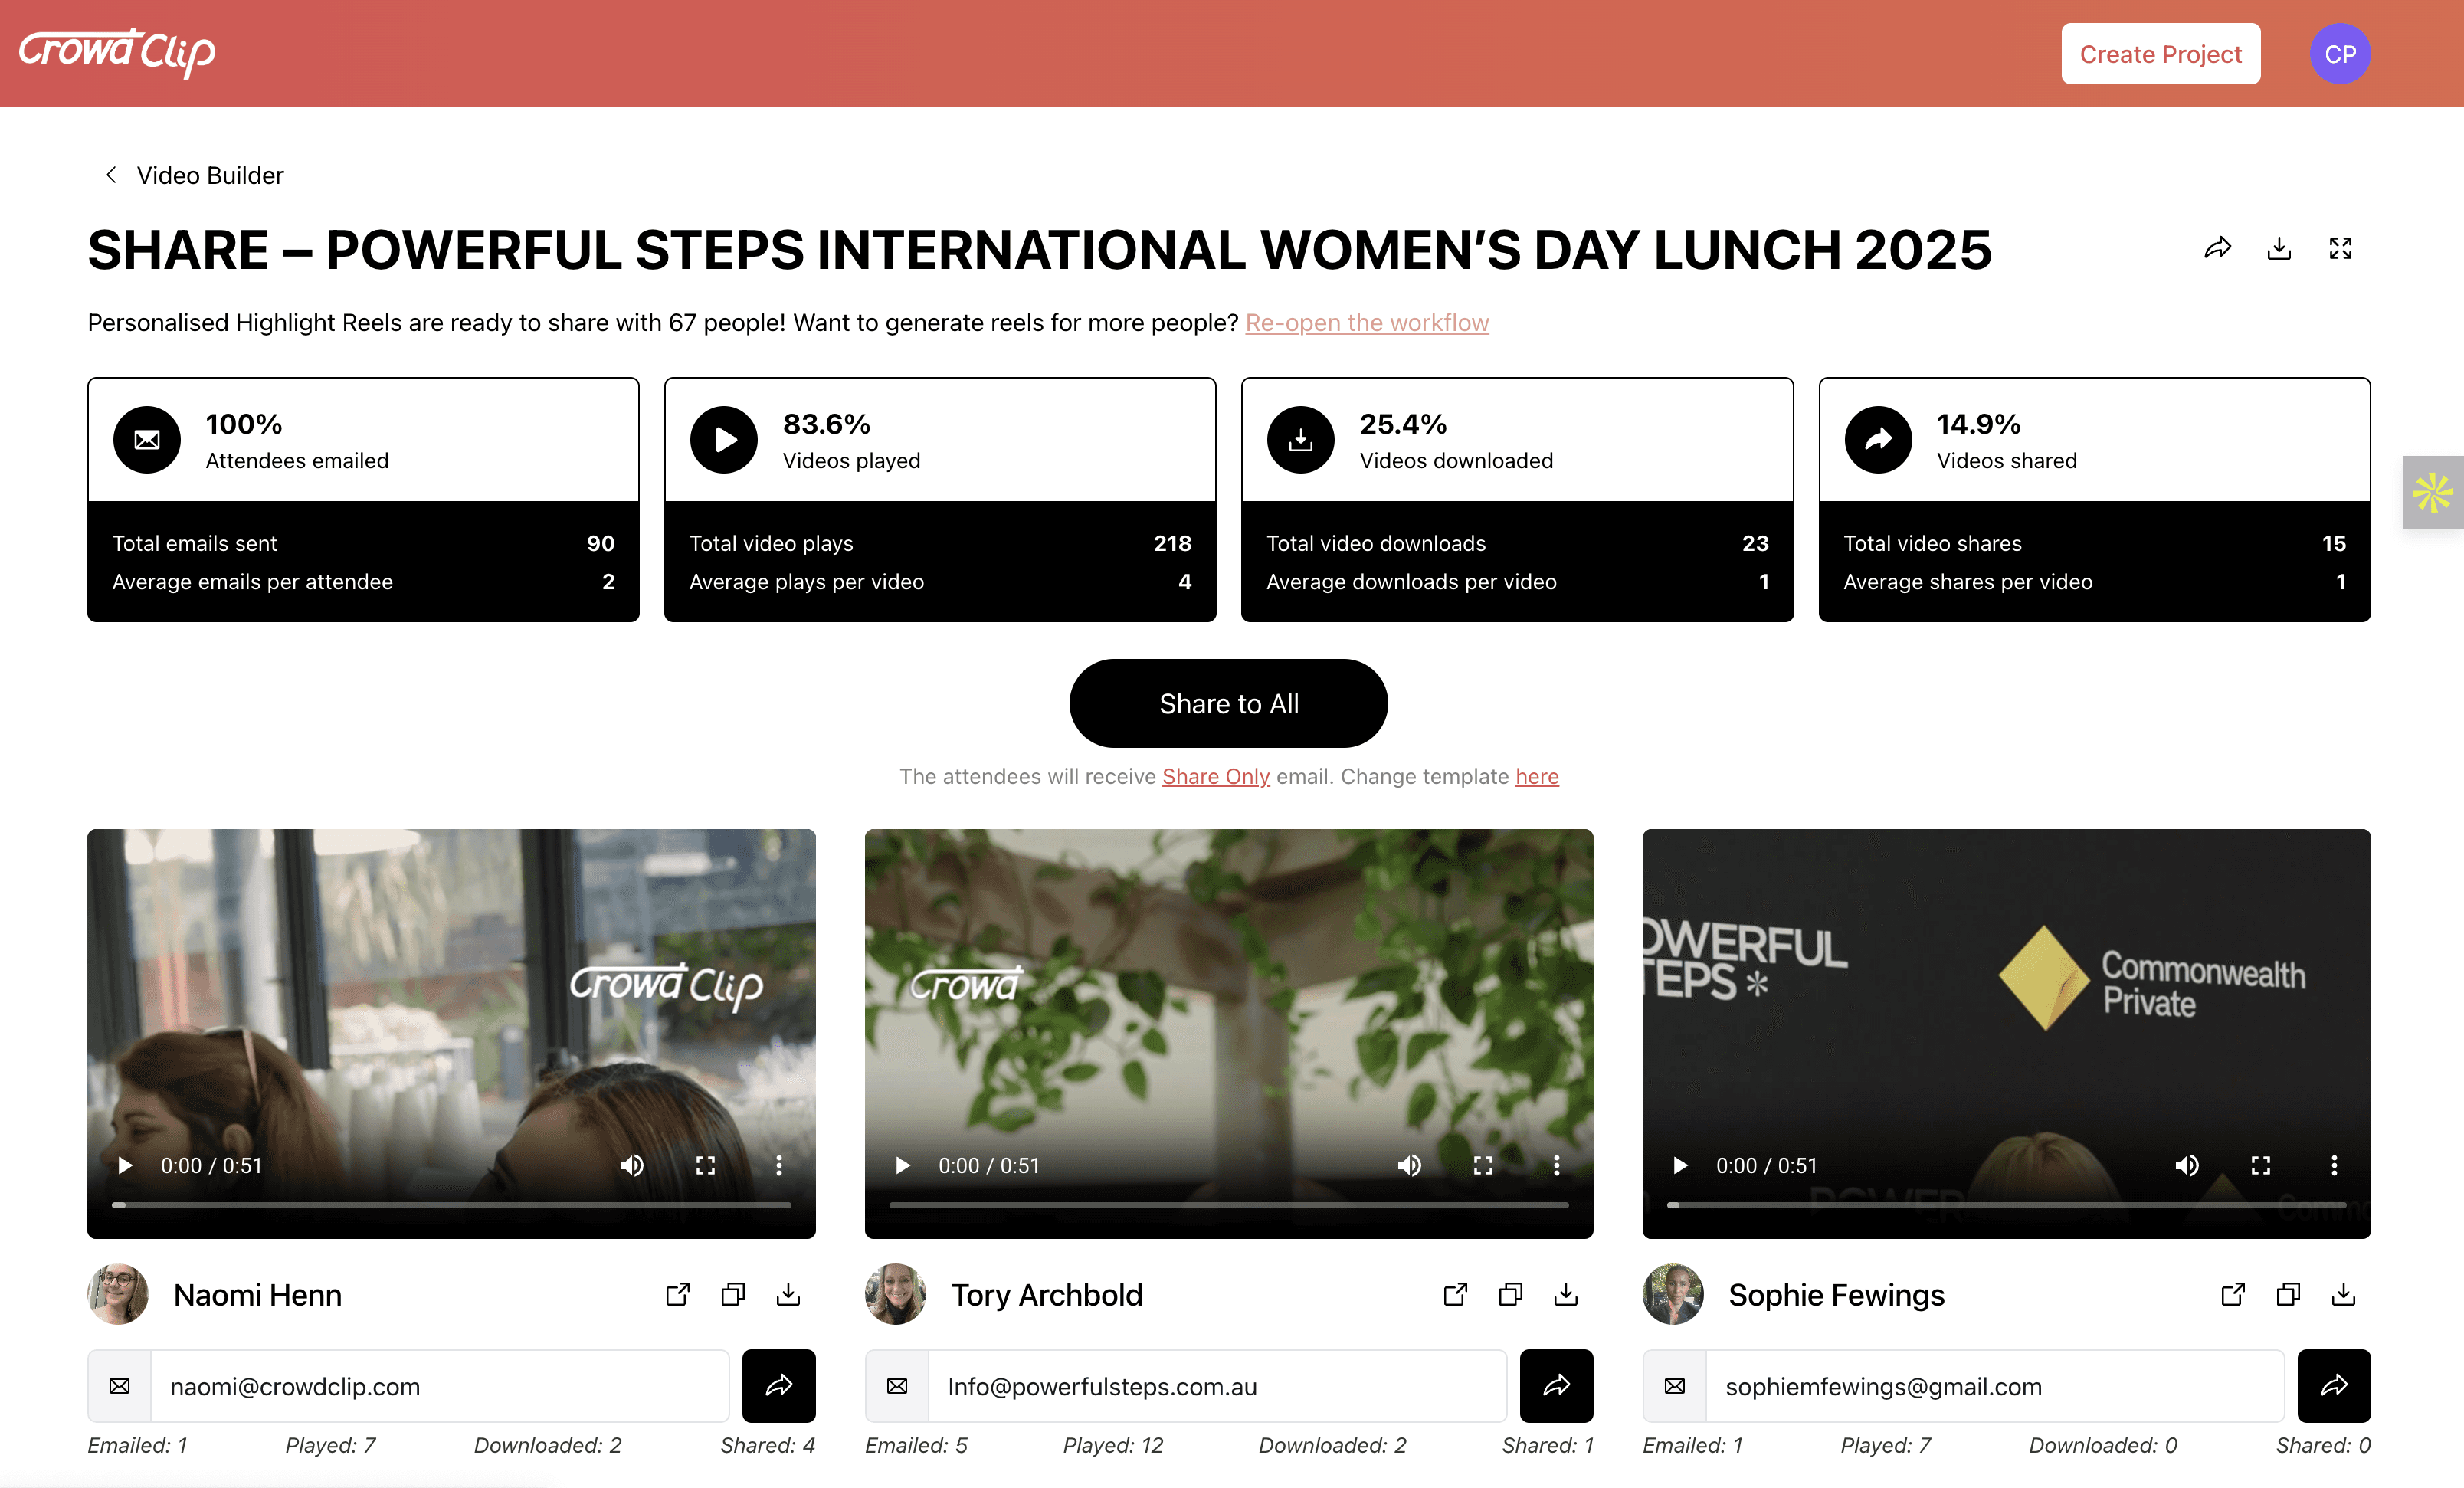
Task: Open more options on Sophie Fewings' video
Action: (2335, 1165)
